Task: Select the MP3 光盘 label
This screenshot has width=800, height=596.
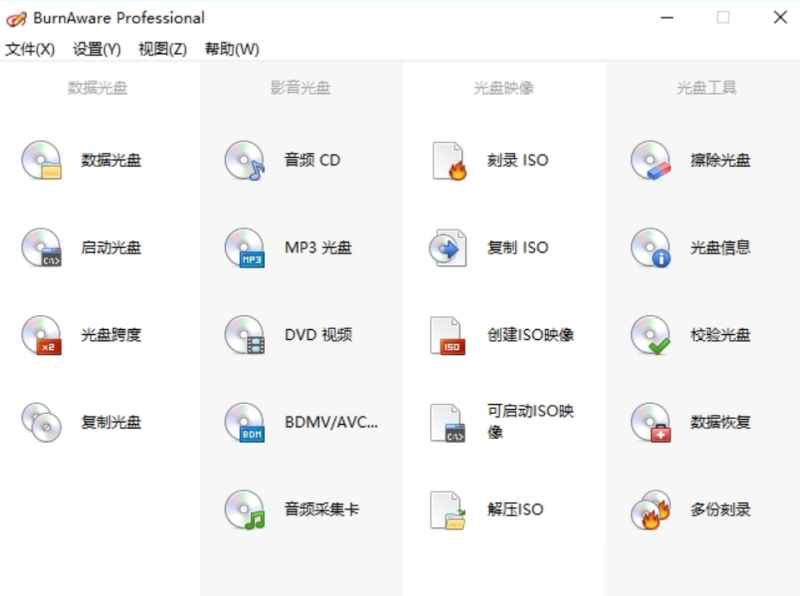Action: pyautogui.click(x=318, y=247)
